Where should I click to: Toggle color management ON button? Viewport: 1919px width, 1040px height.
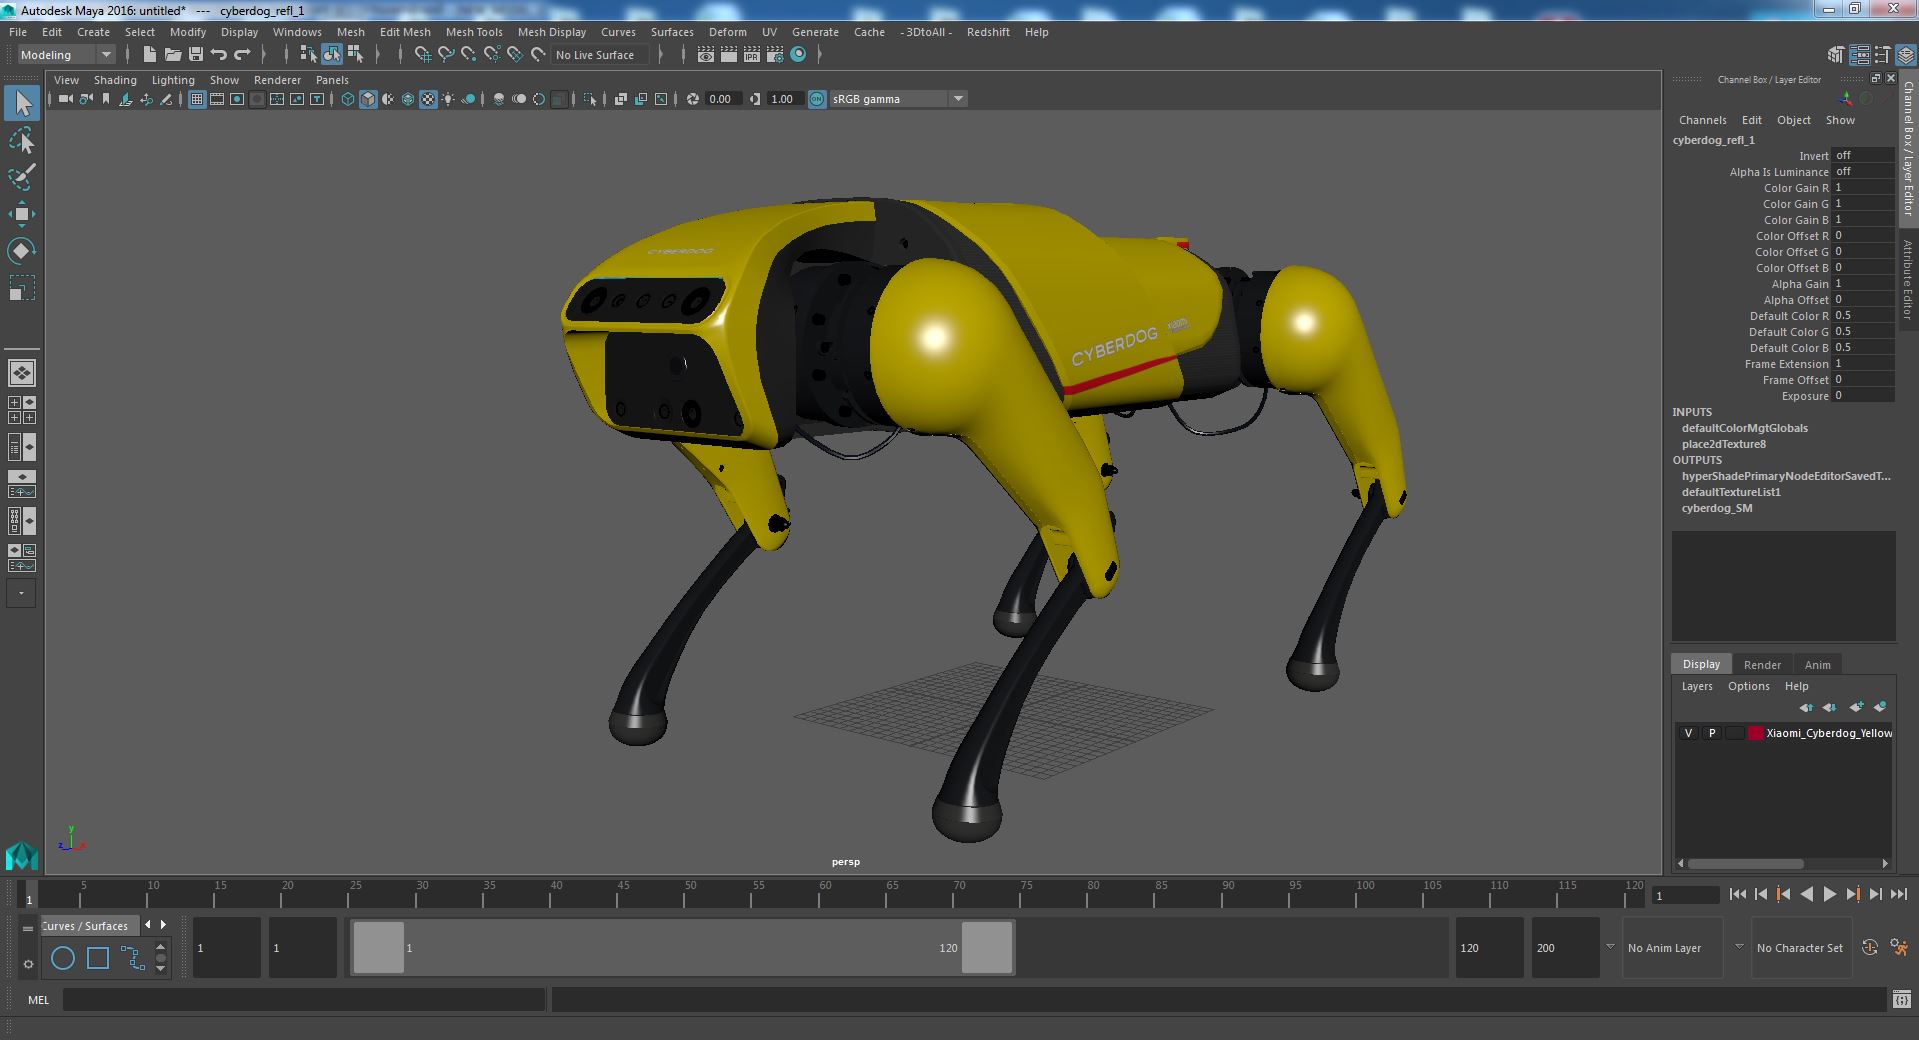pyautogui.click(x=817, y=99)
